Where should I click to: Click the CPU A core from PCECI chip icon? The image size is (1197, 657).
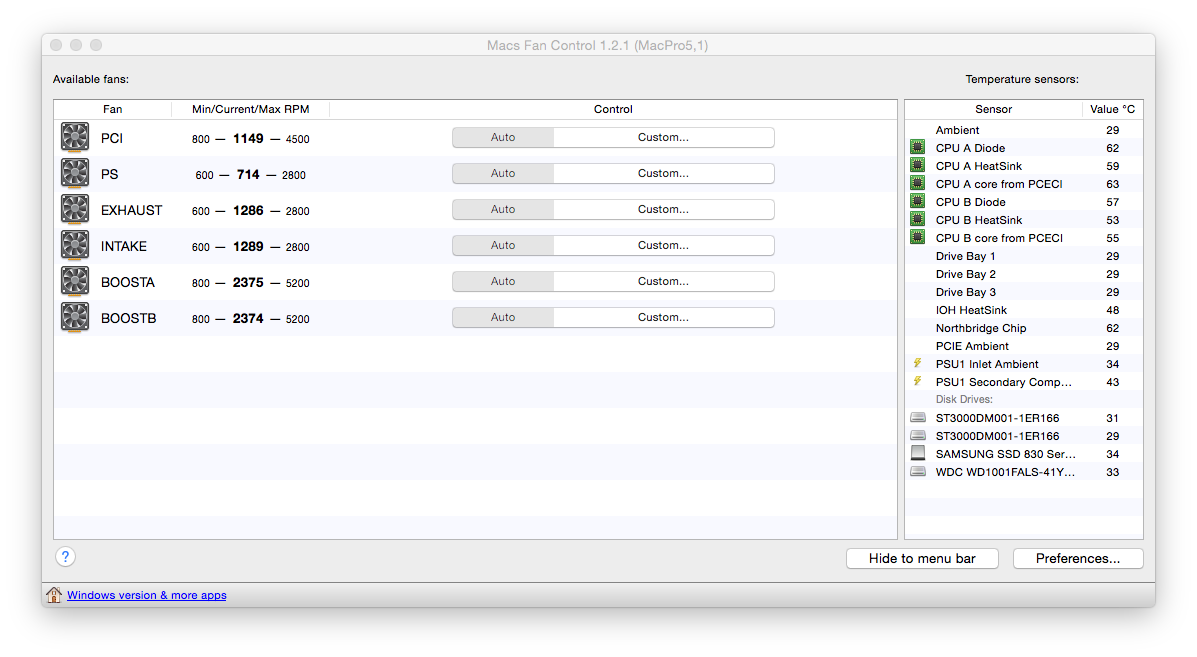coord(918,183)
